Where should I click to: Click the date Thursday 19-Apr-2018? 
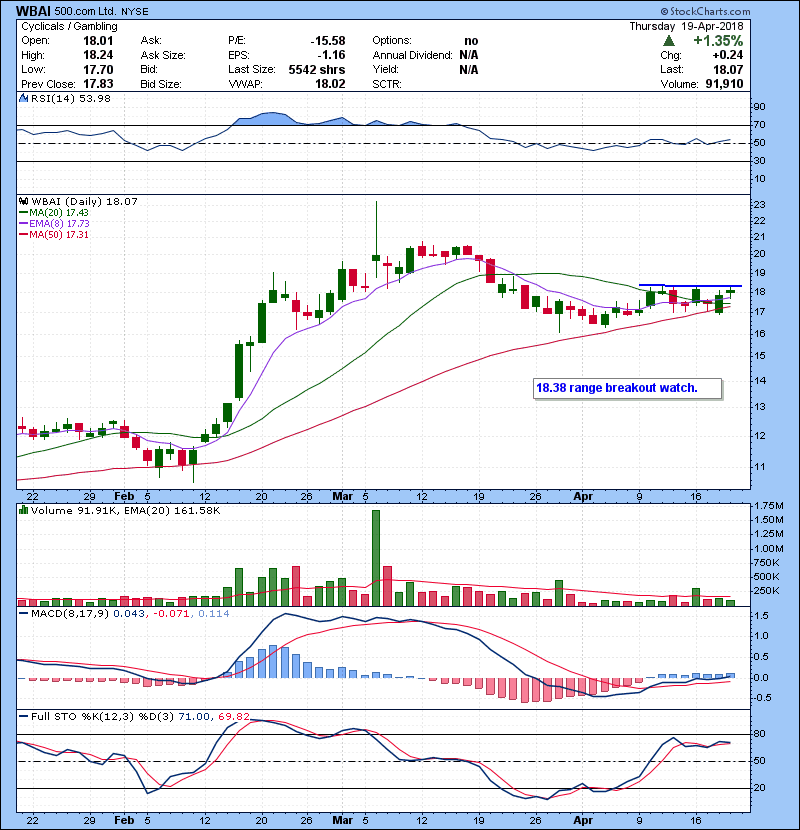tap(686, 26)
